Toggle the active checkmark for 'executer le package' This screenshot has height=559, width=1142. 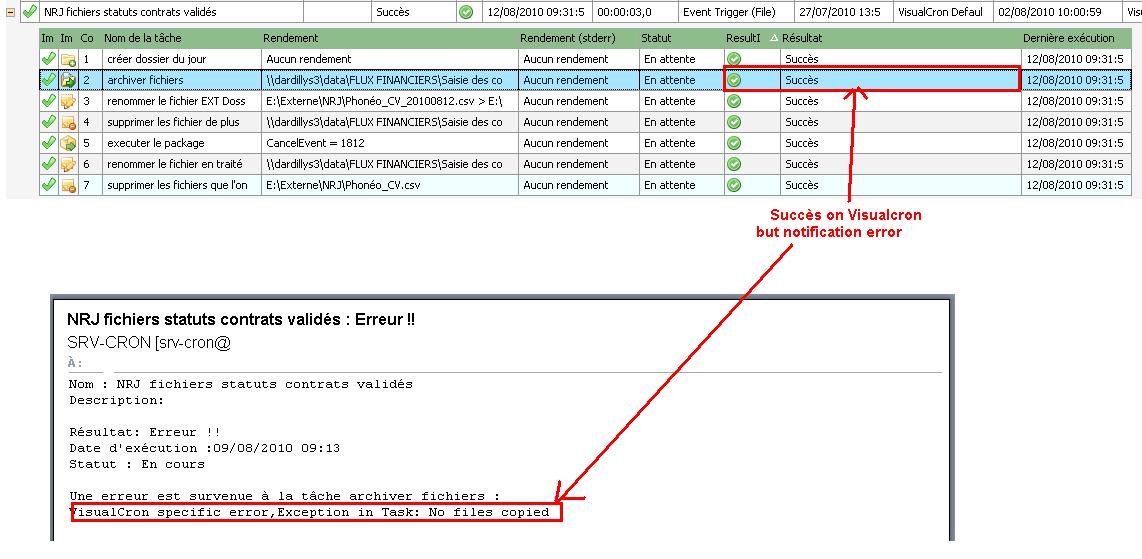click(x=48, y=143)
